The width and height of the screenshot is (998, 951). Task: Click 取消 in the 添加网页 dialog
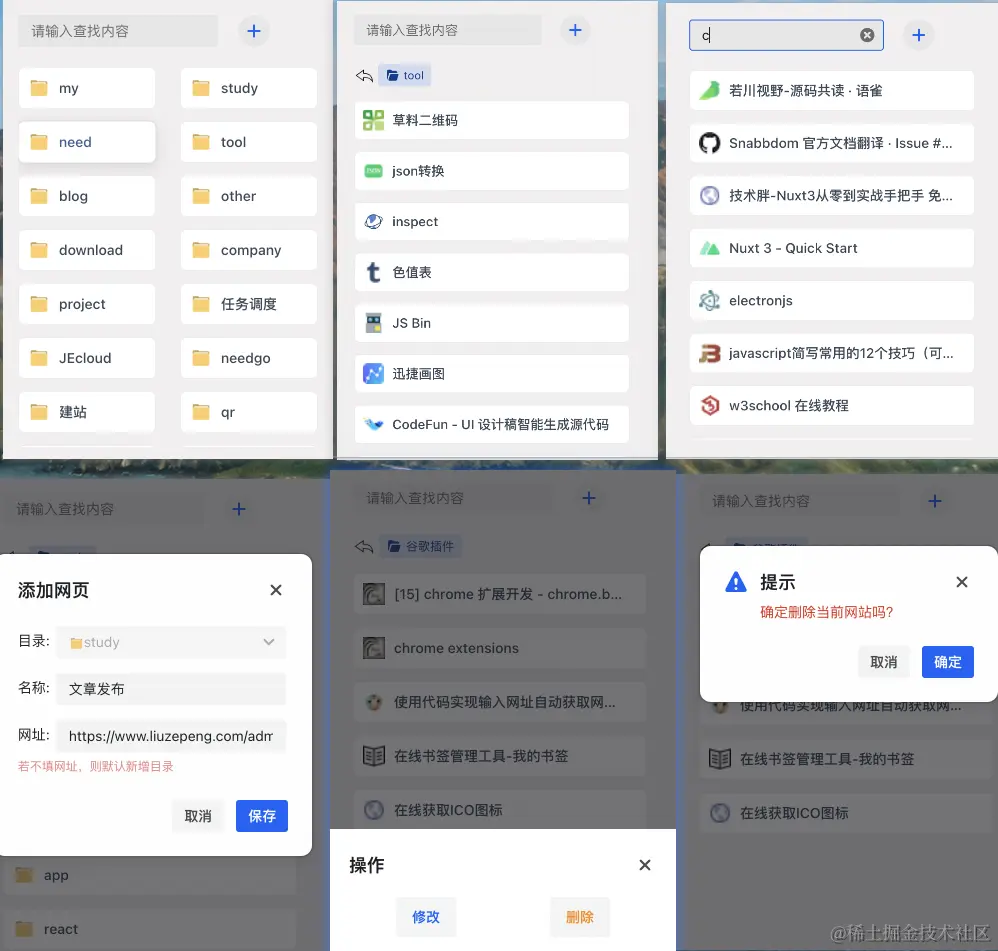pyautogui.click(x=198, y=816)
